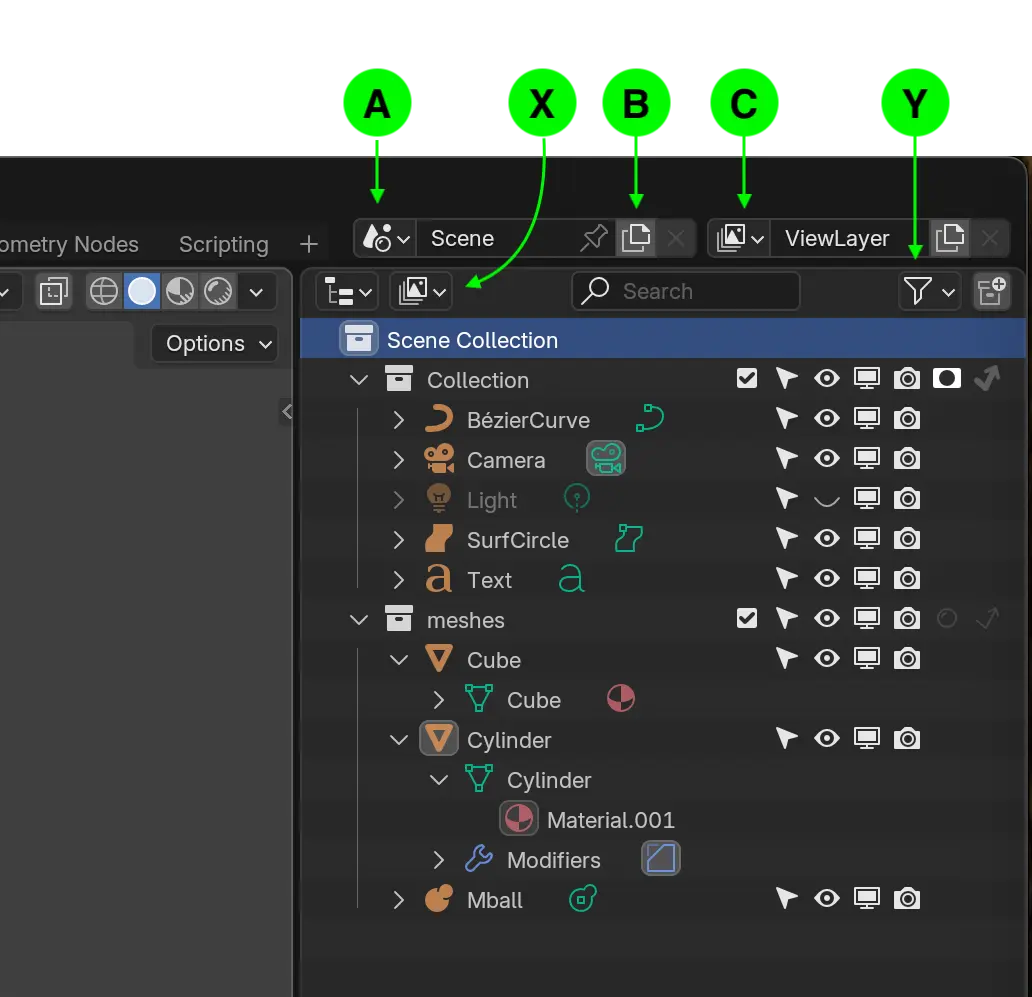1032x997 pixels.
Task: Collapse the meshes collection
Action: coord(359,620)
